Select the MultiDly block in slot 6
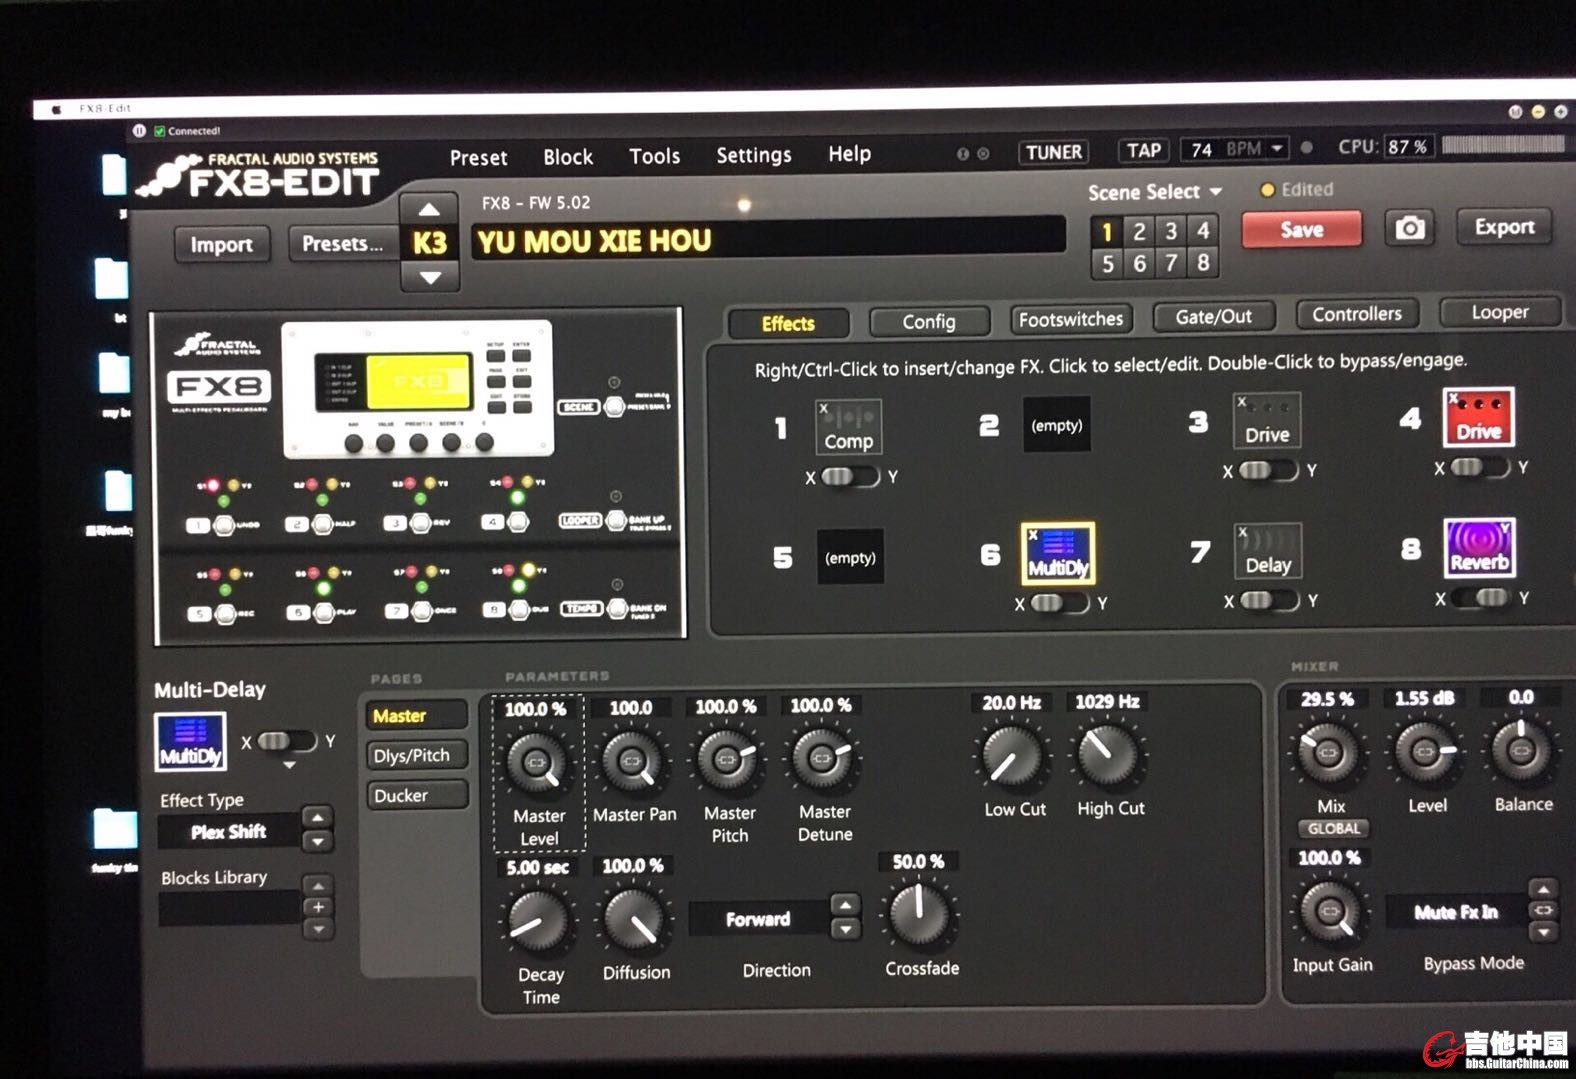1576x1079 pixels. 1057,553
